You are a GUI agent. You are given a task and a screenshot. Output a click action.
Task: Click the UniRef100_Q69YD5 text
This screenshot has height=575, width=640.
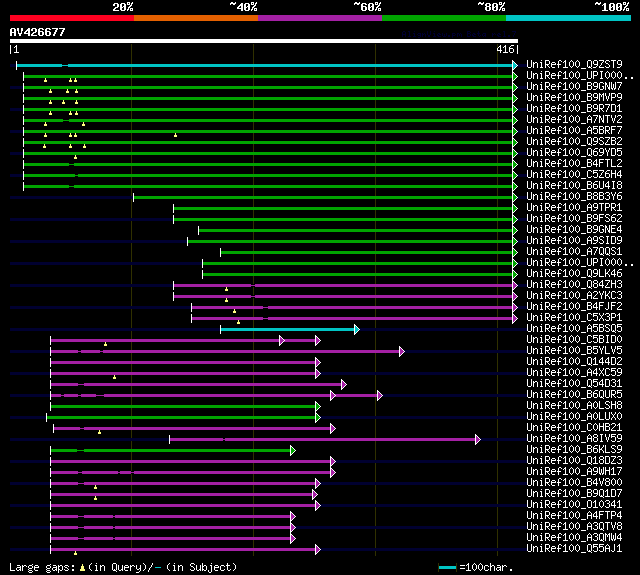(574, 153)
